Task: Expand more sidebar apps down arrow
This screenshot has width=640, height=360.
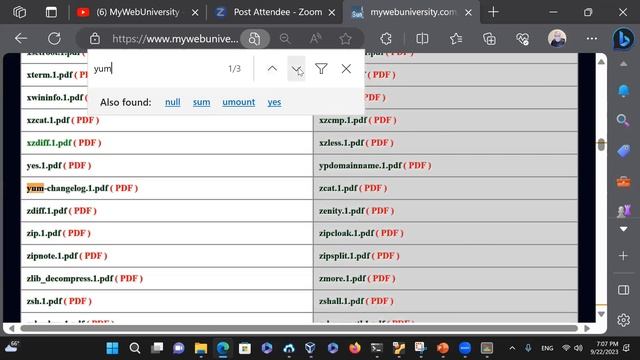Action: (x=623, y=229)
